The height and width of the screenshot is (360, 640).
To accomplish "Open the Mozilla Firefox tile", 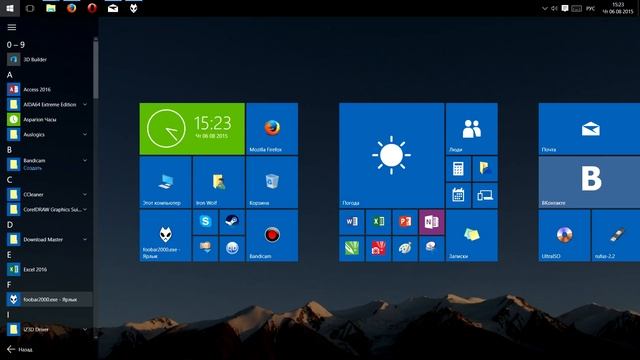I will click(272, 129).
